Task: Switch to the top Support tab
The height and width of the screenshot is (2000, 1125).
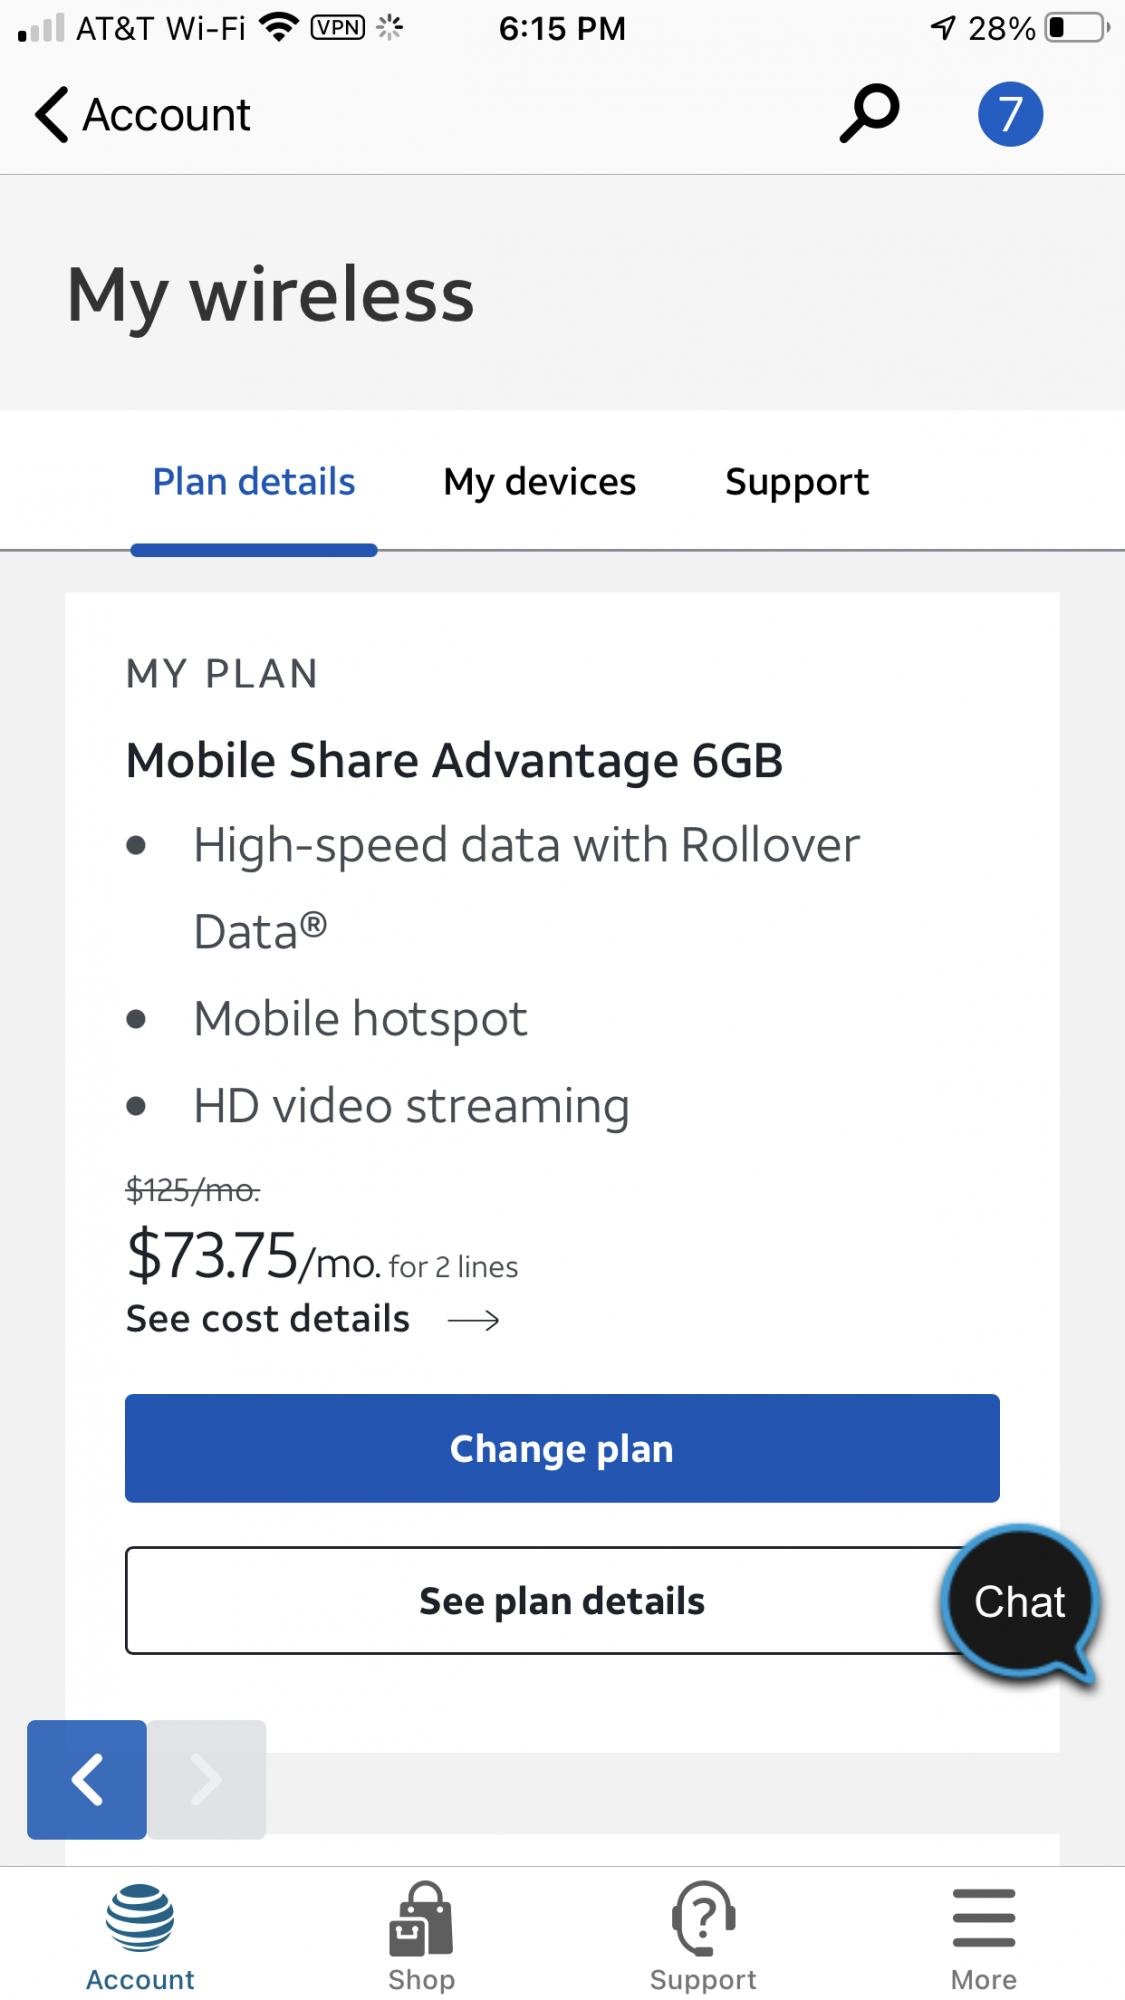Action: [x=797, y=482]
